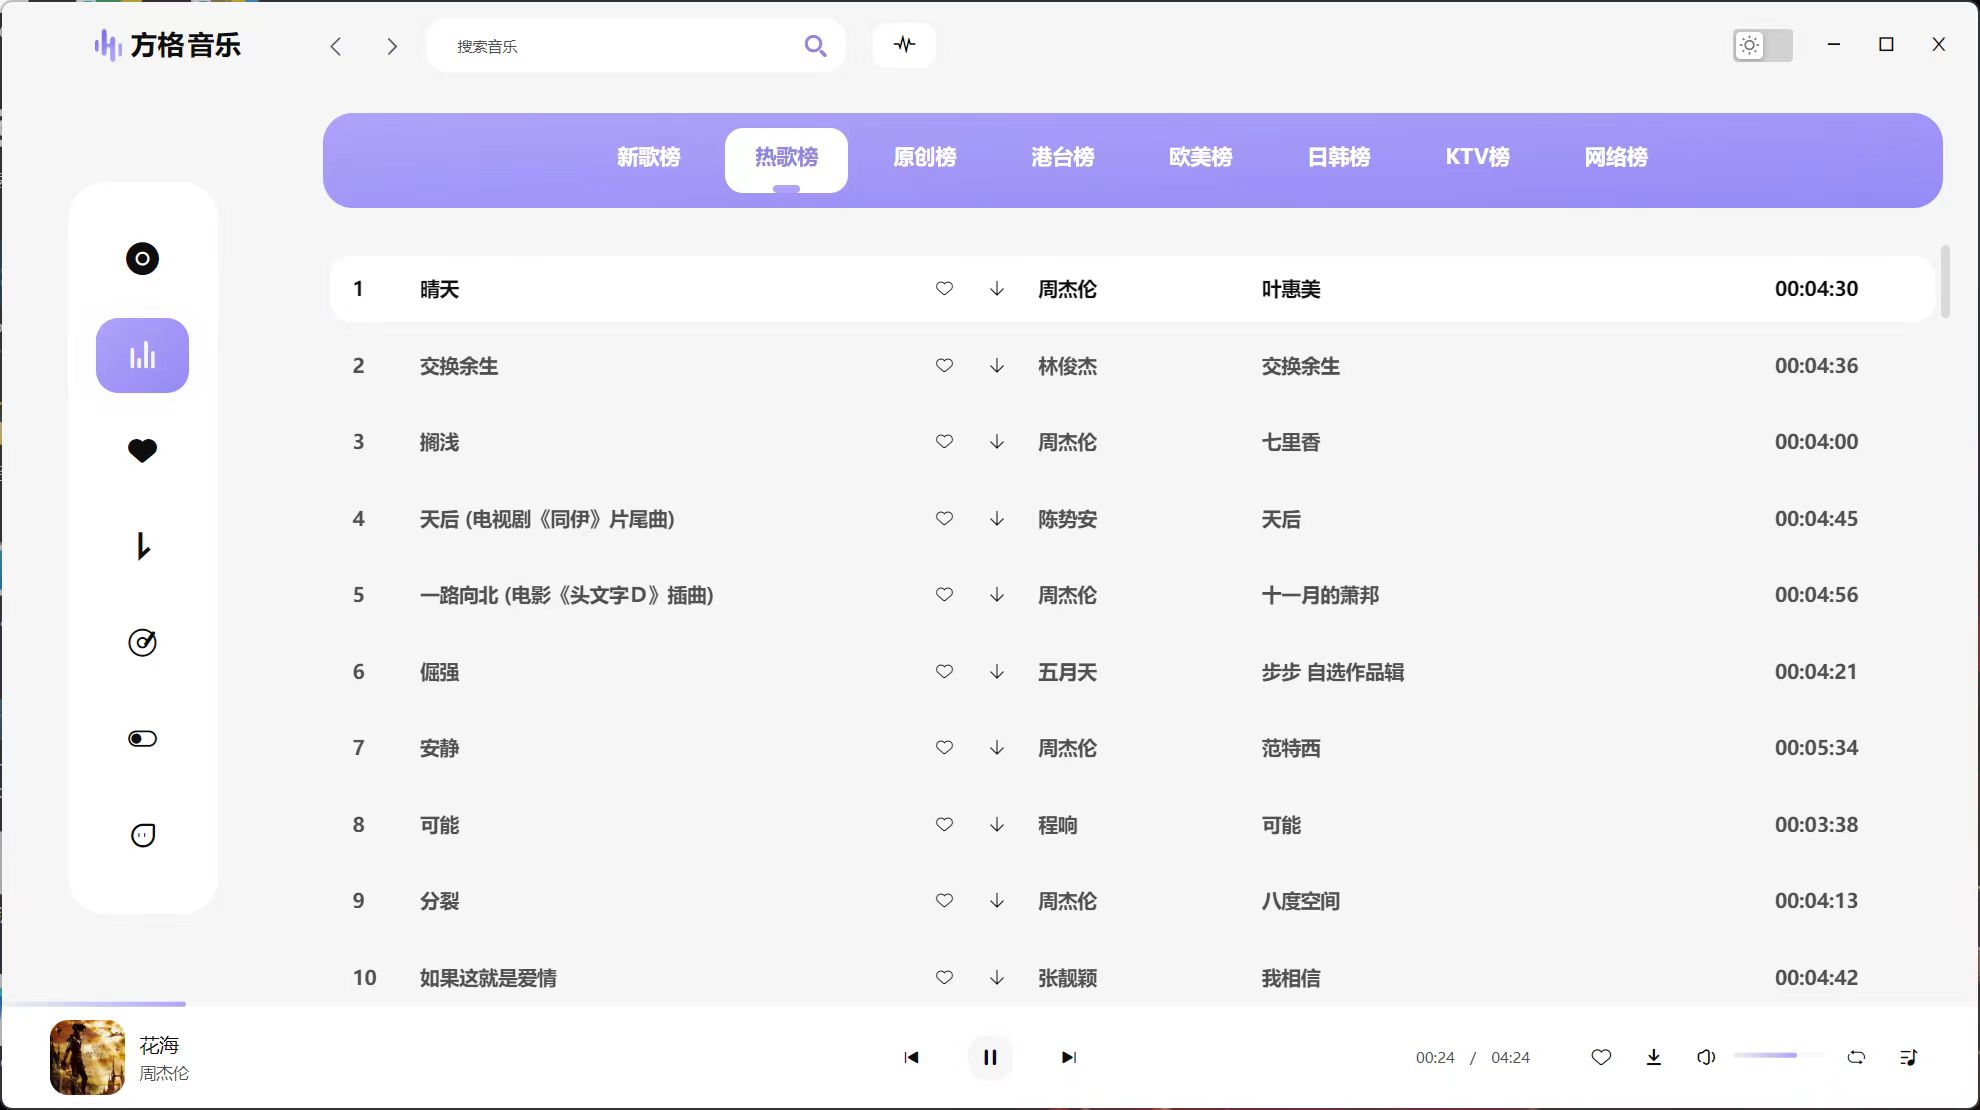Viewport: 1980px width, 1110px height.
Task: Download the song 交换余生
Action: pyautogui.click(x=997, y=366)
